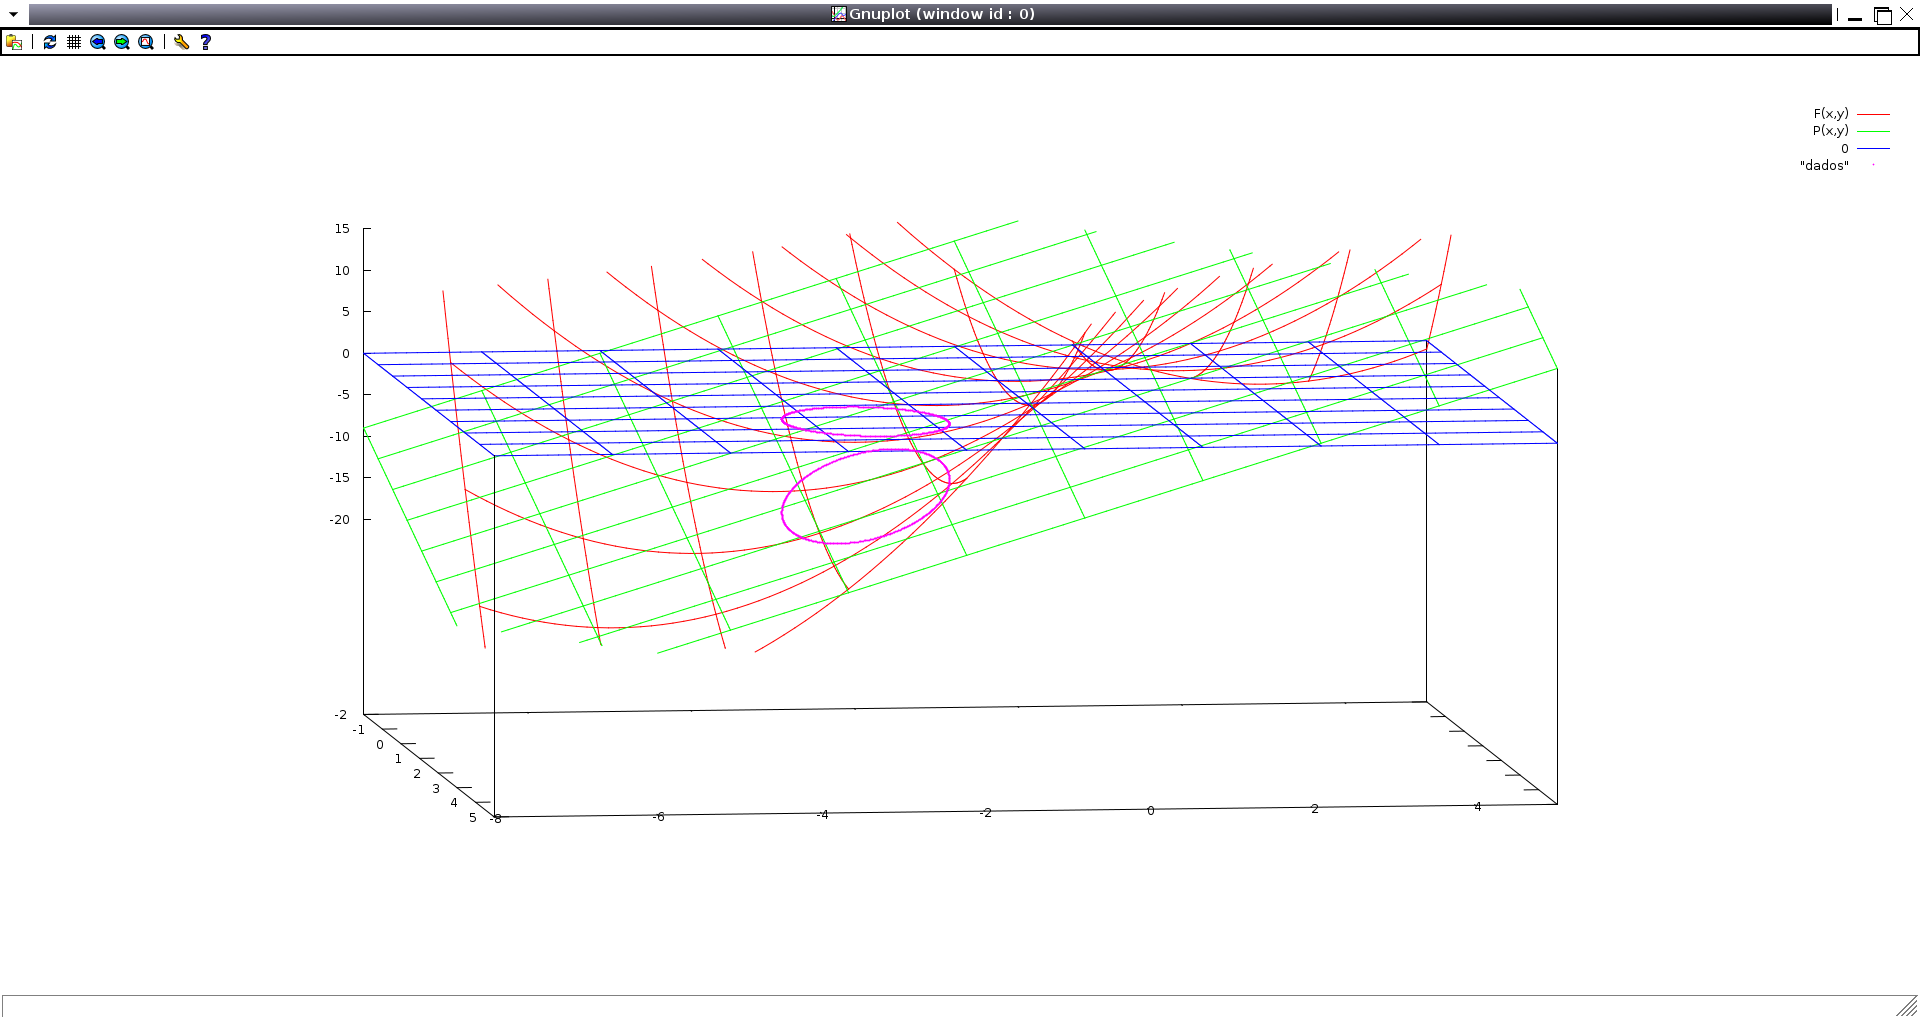This screenshot has height=1018, width=1920.
Task: Autoscale the plot zoom
Action: tap(146, 42)
